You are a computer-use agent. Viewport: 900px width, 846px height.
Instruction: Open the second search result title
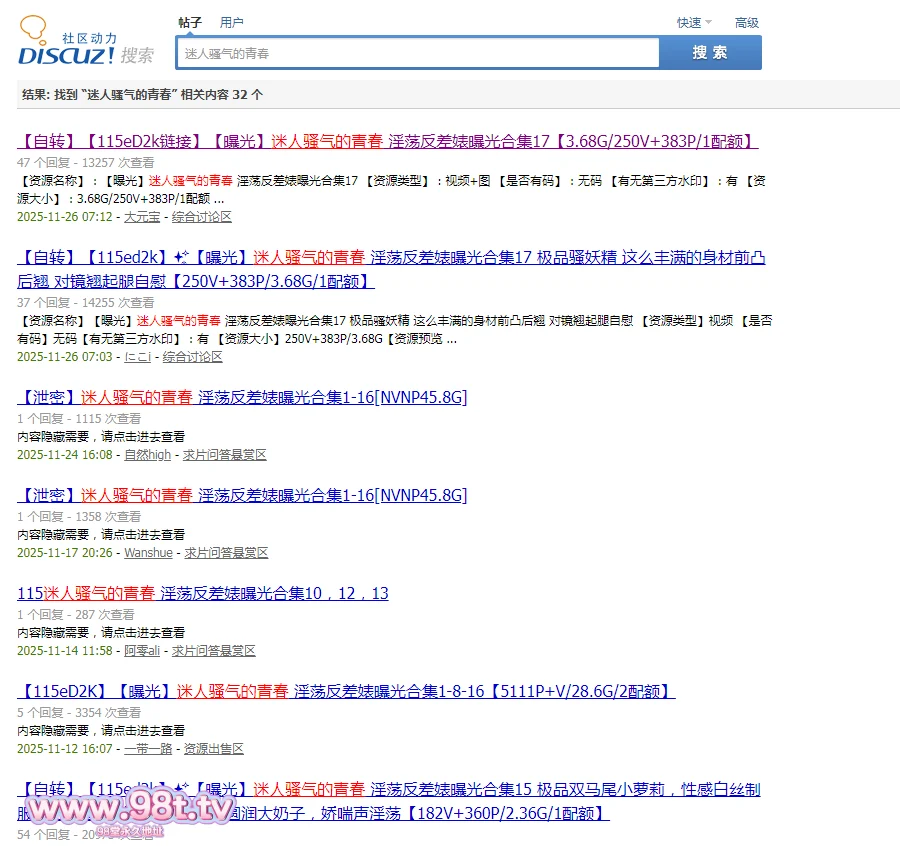click(x=391, y=258)
